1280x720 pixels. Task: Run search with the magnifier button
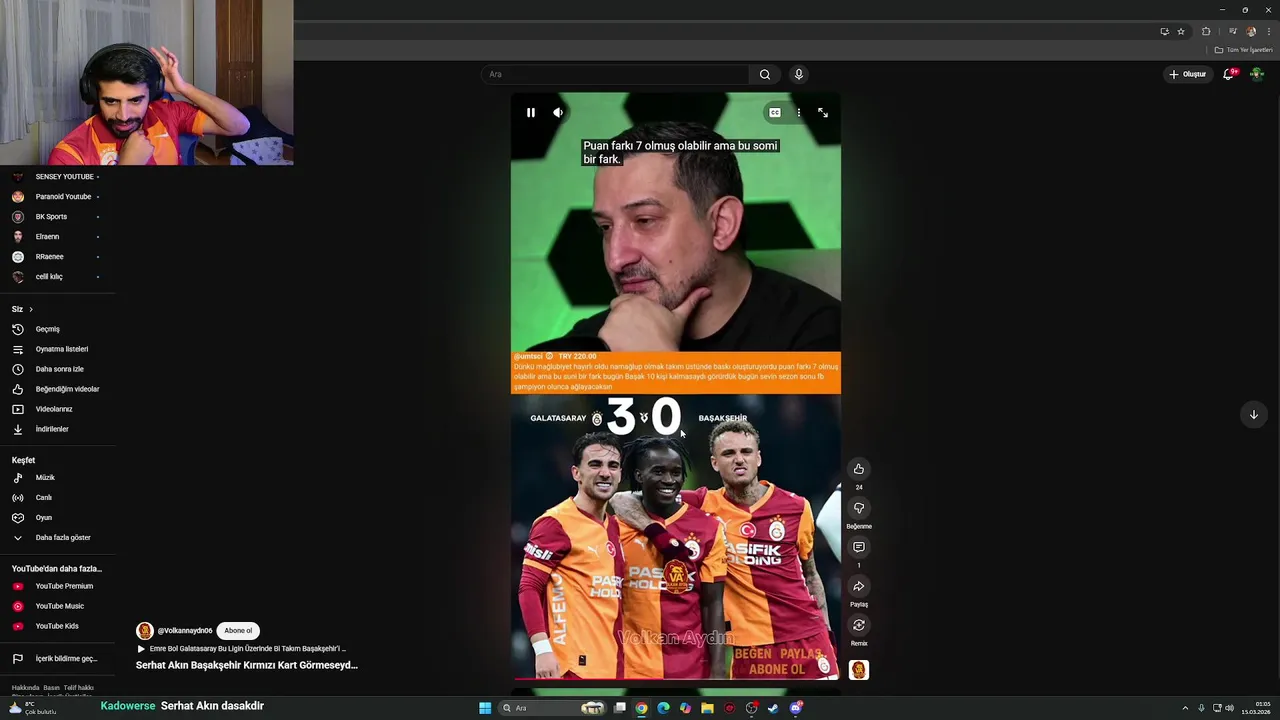click(765, 74)
